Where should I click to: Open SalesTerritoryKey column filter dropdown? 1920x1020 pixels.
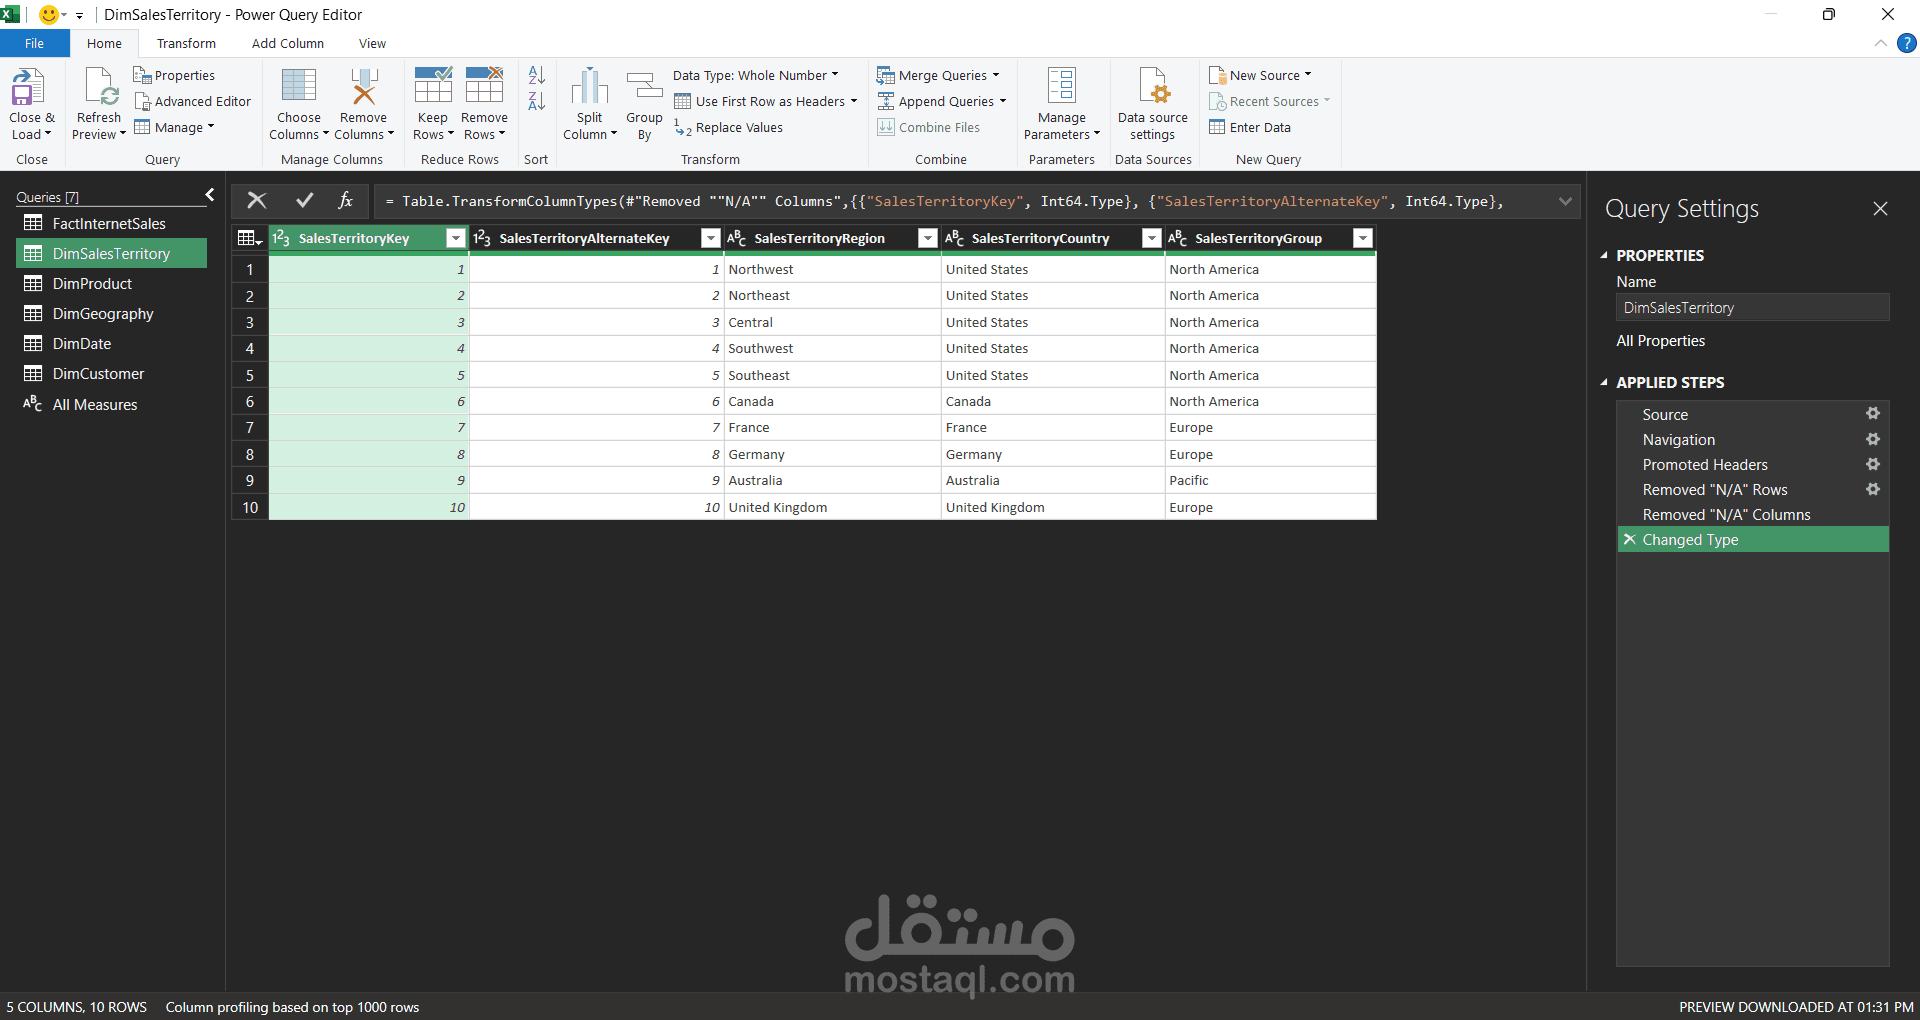456,238
